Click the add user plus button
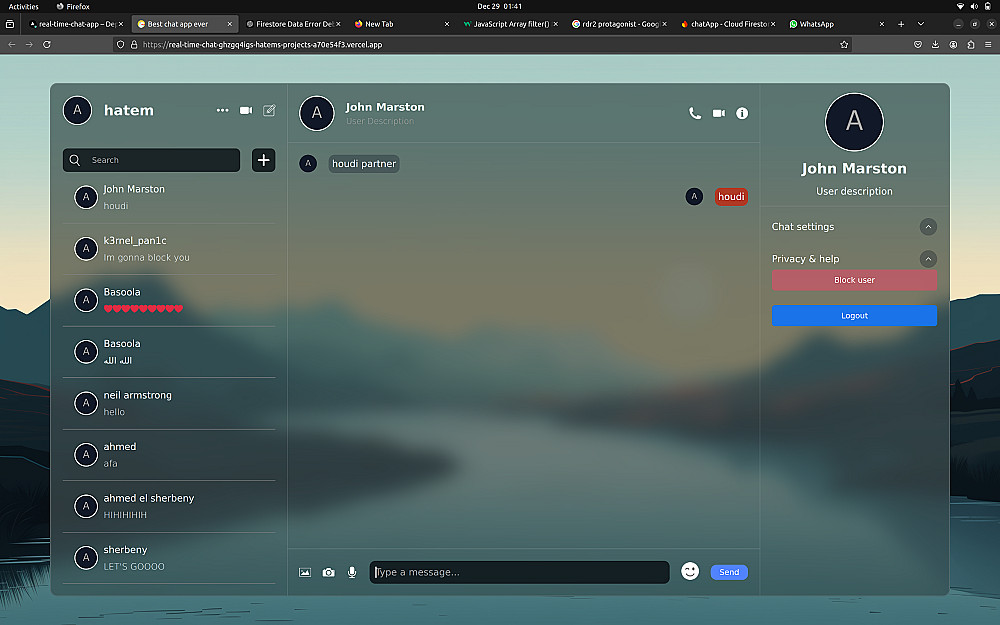1000x625 pixels. click(263, 160)
